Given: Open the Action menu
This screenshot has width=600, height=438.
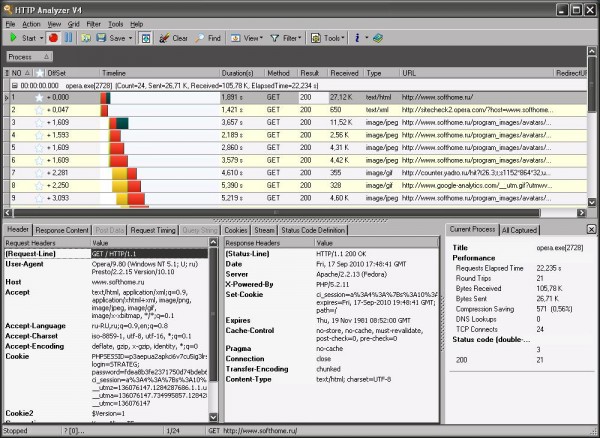Looking at the screenshot, I should (31, 24).
